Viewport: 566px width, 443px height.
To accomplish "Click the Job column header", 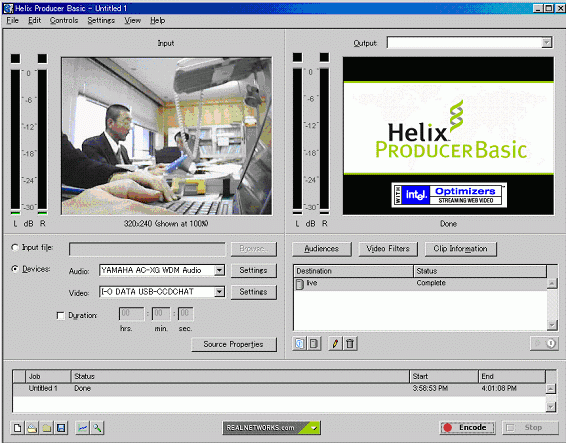I will click(x=48, y=376).
